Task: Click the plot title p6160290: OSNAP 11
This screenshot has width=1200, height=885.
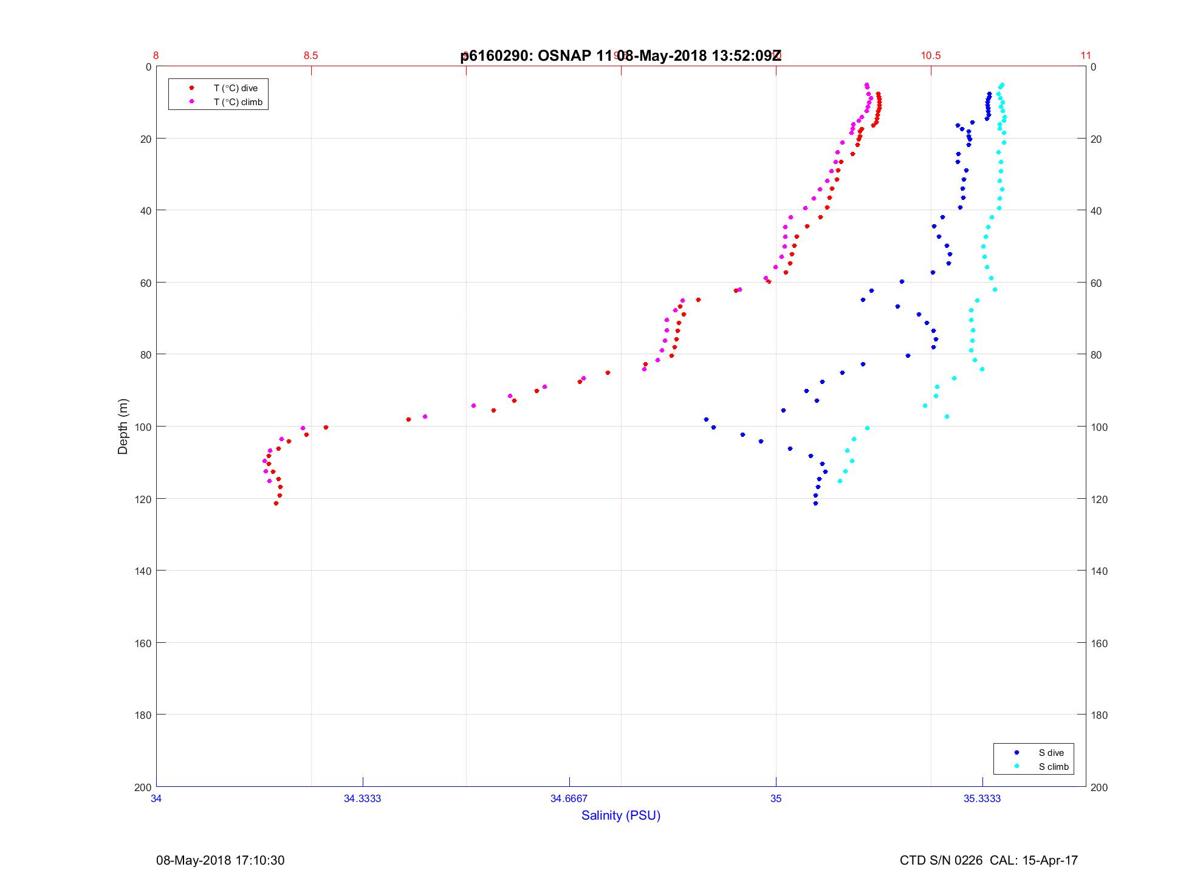Action: click(536, 56)
